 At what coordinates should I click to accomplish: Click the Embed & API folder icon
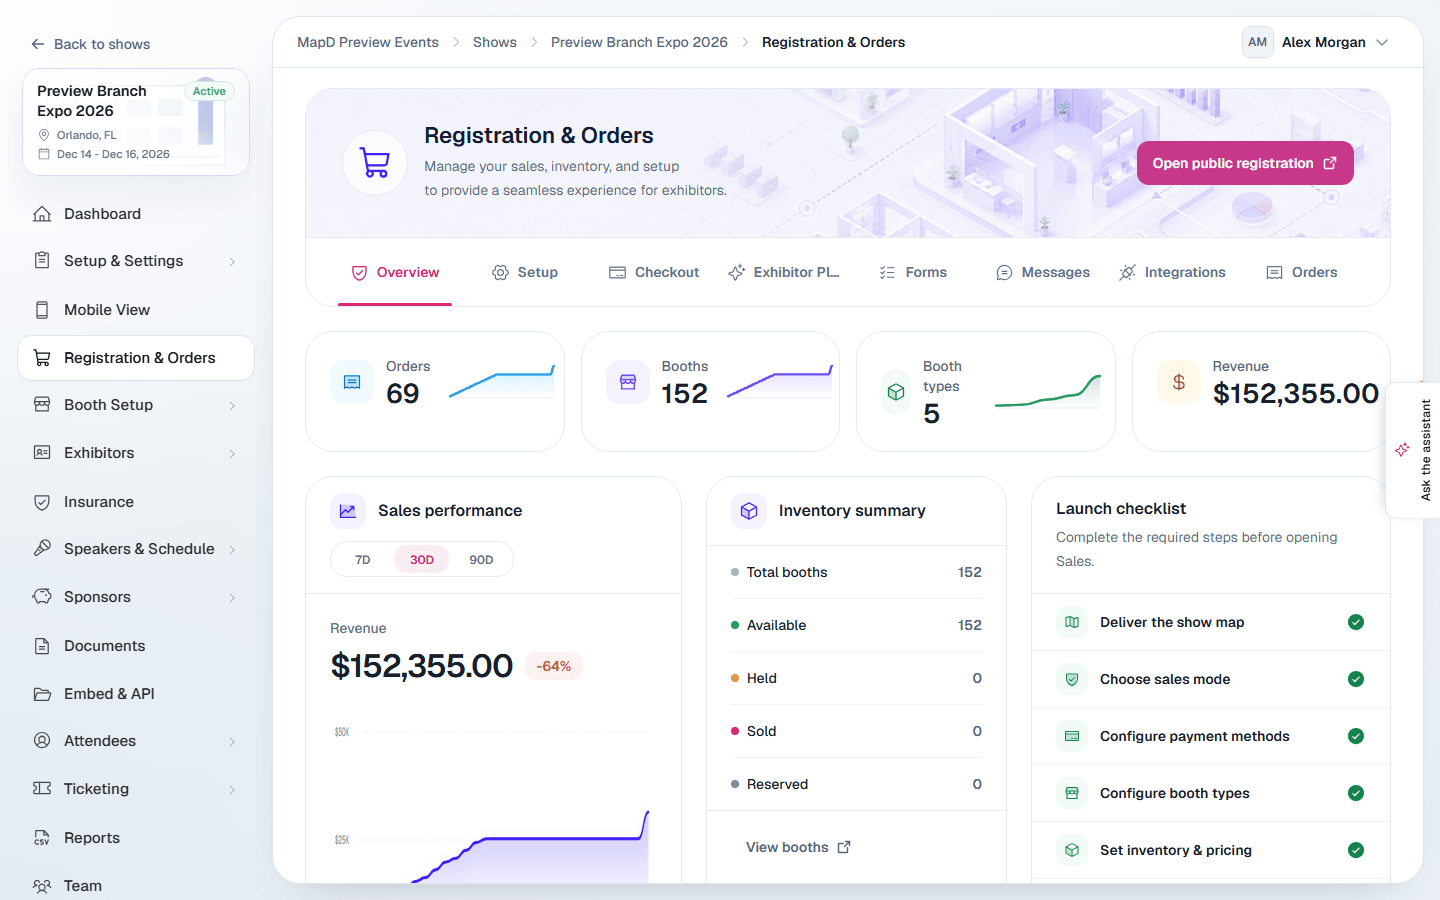pyautogui.click(x=42, y=694)
